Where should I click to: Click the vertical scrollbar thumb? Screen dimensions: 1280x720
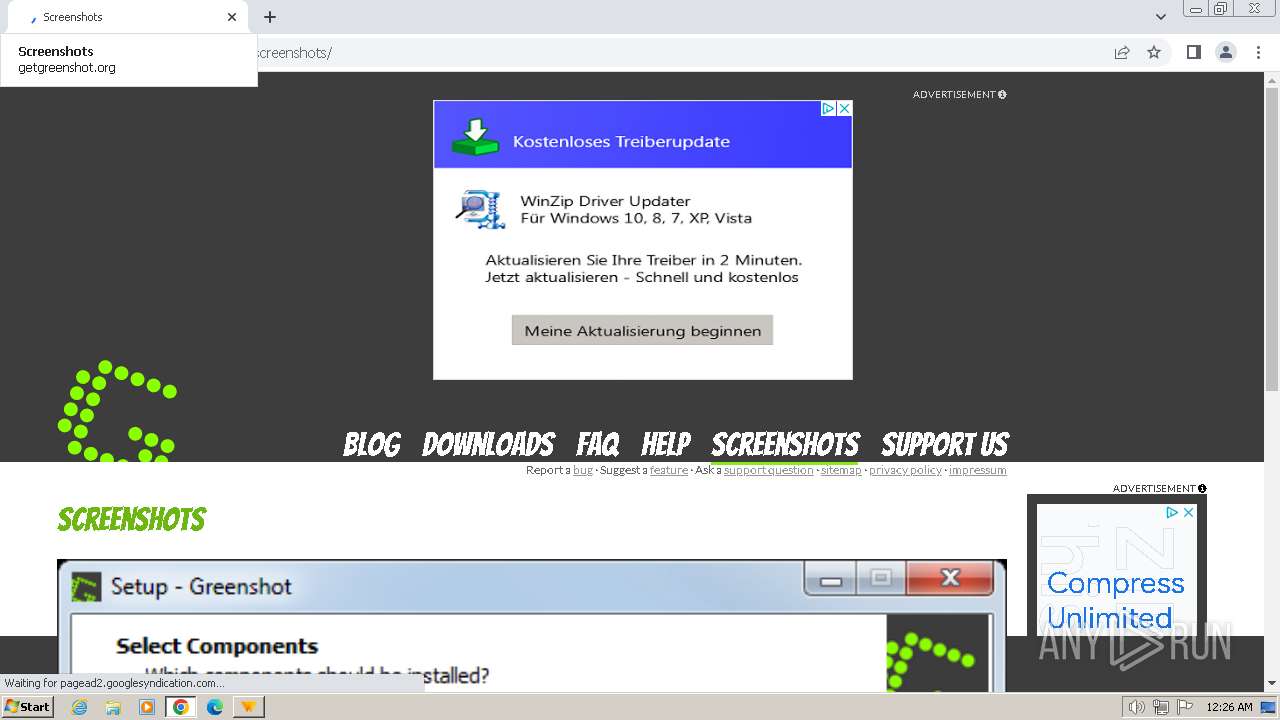pos(1272,240)
